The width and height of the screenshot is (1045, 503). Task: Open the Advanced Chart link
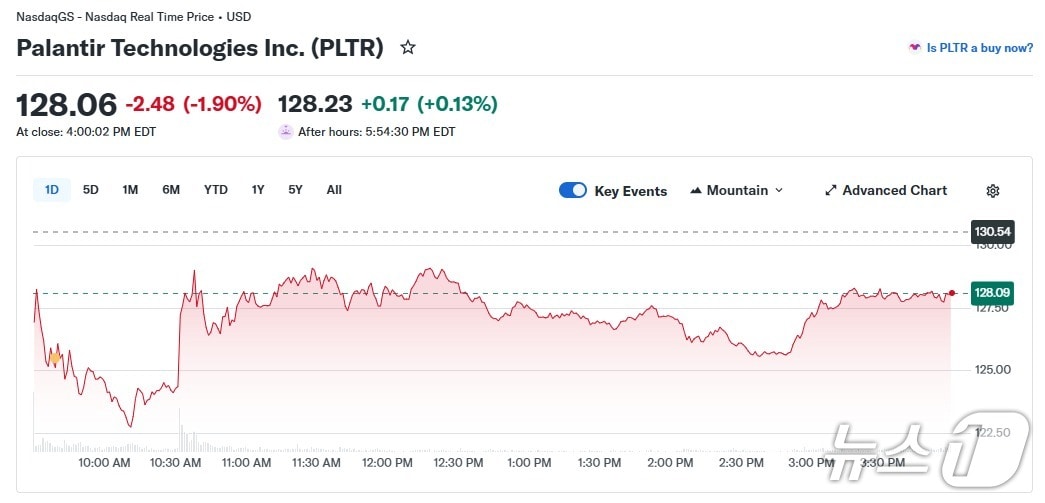894,191
